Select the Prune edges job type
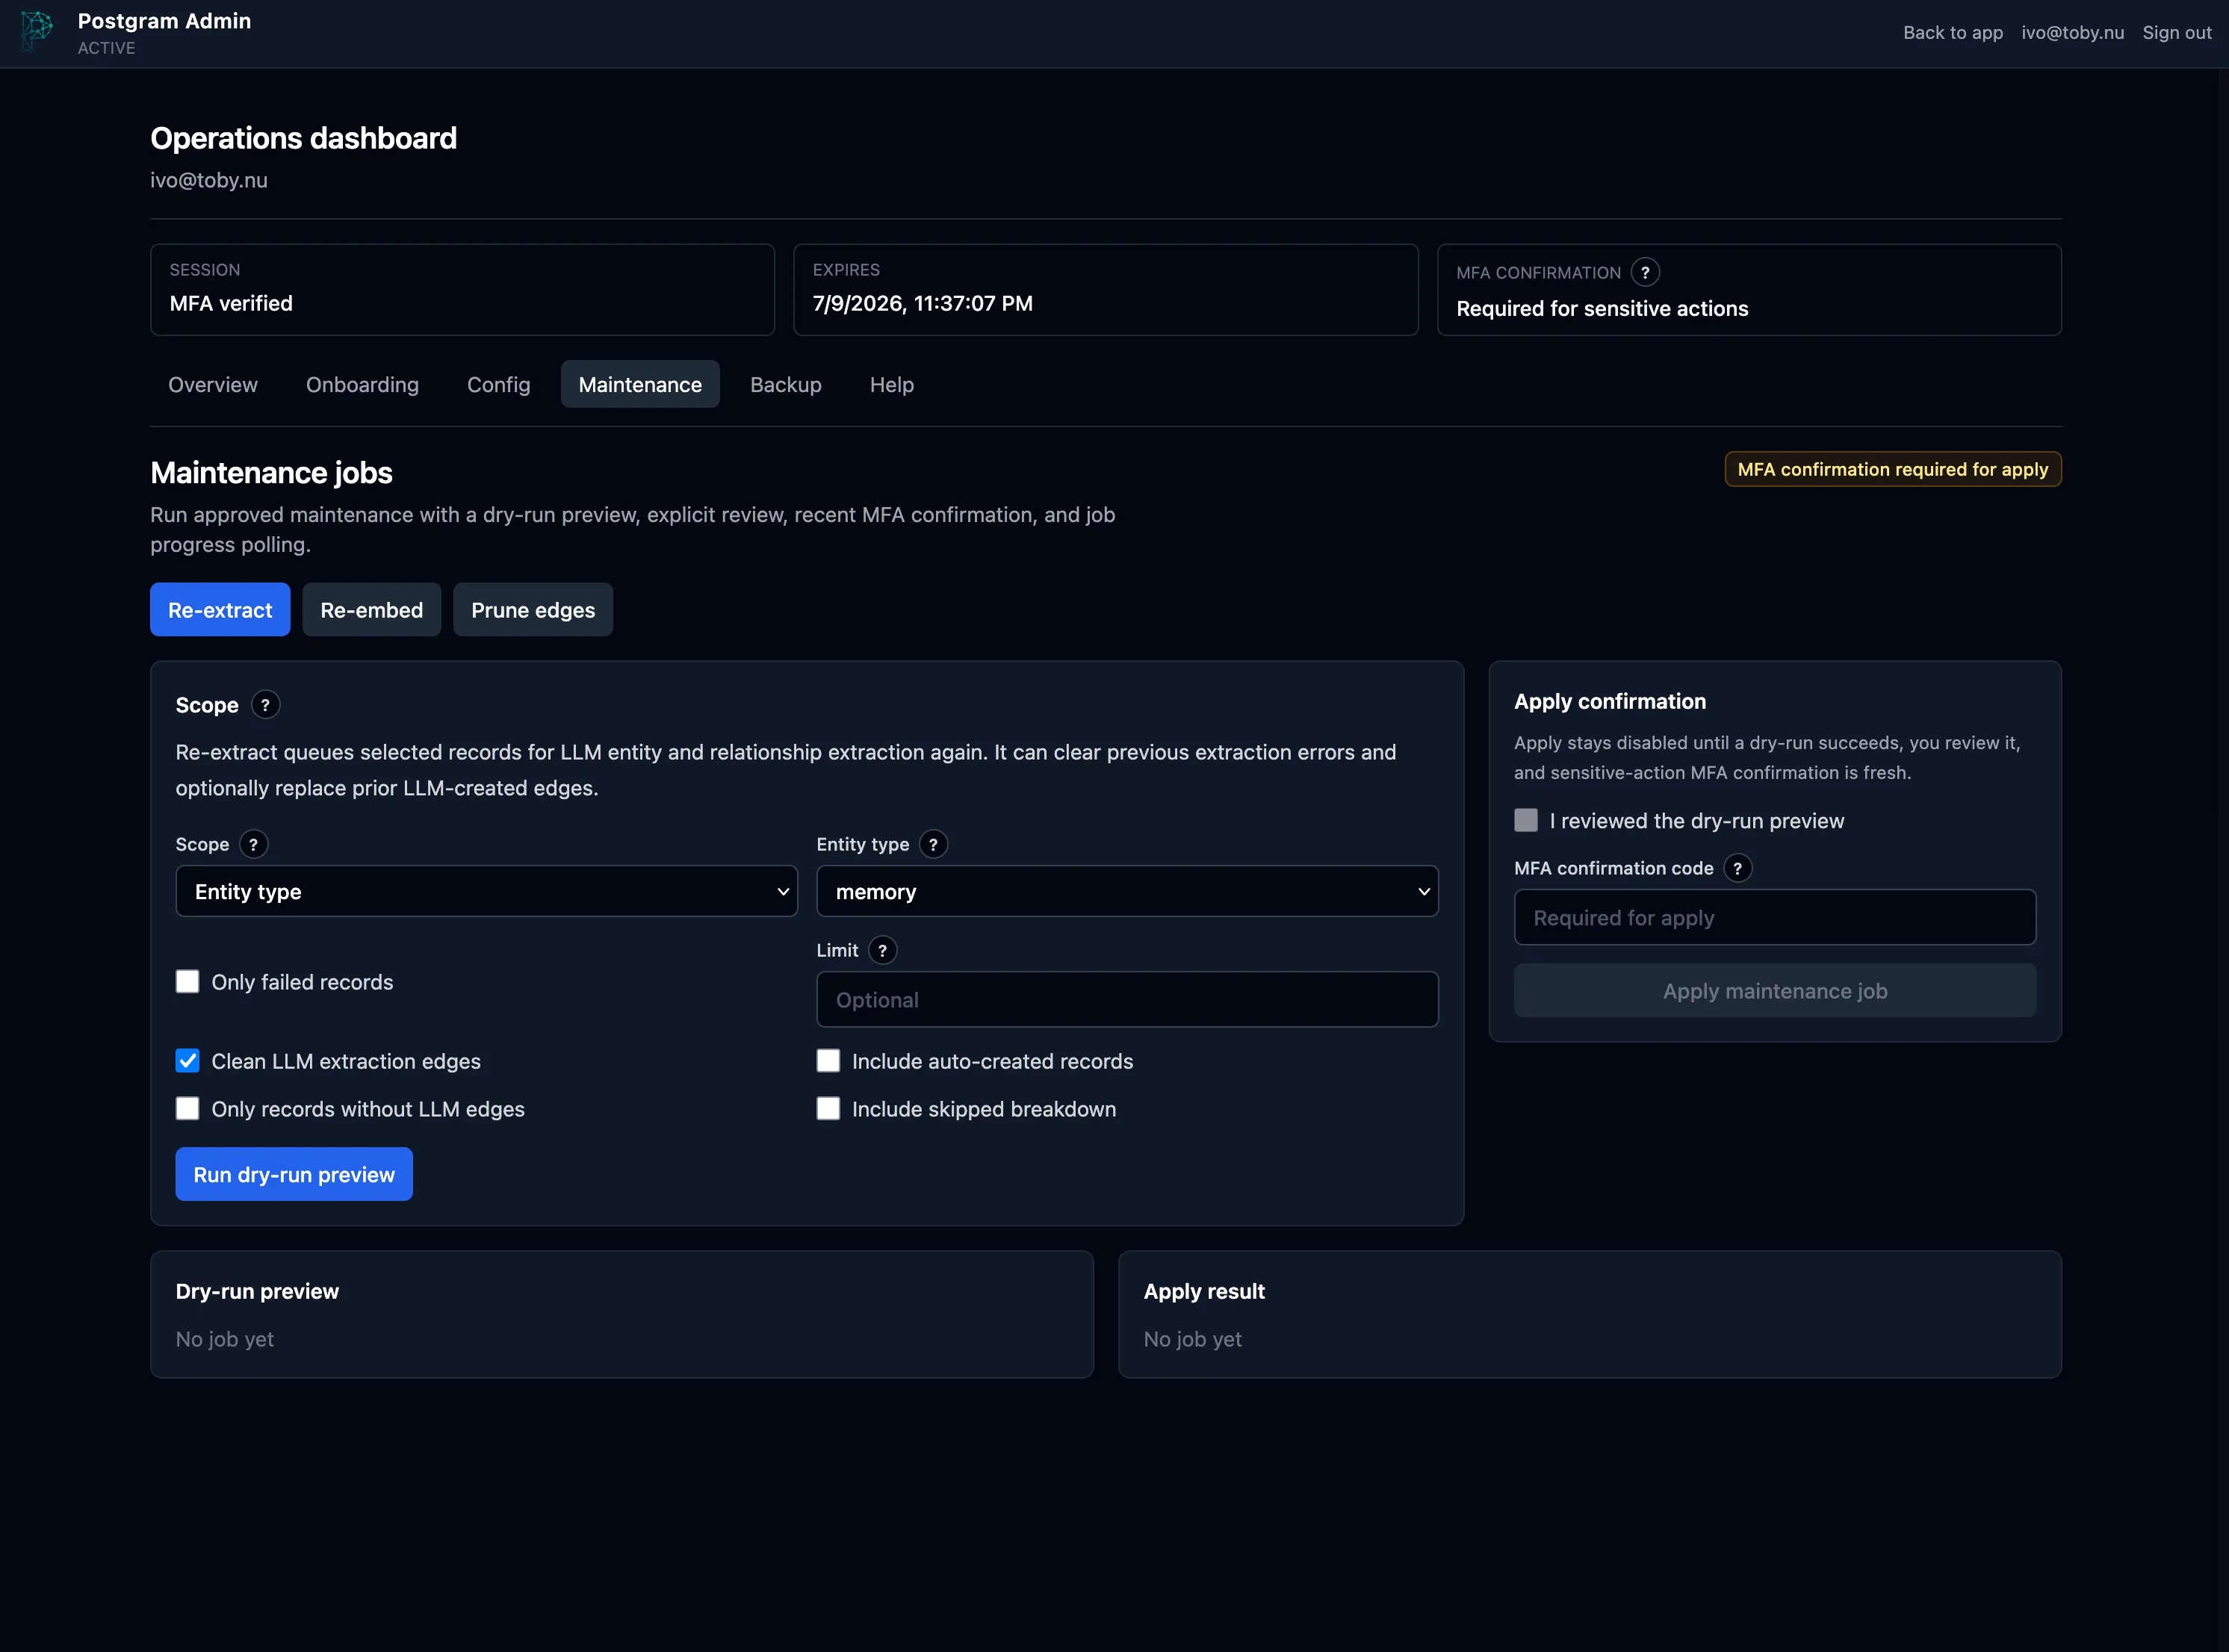Screen dimensions: 2229x1652 [x=533, y=610]
